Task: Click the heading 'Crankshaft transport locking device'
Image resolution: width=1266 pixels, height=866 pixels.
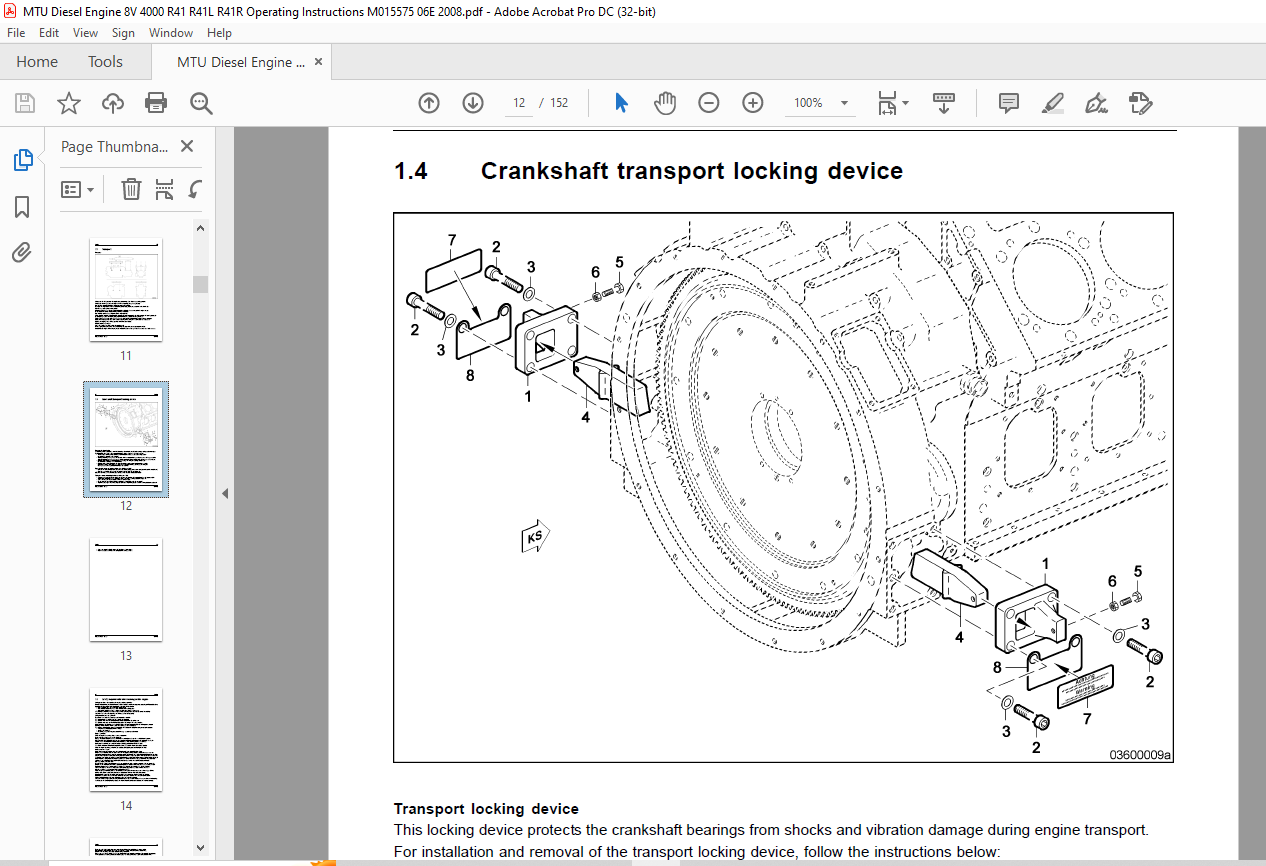Action: tap(692, 171)
